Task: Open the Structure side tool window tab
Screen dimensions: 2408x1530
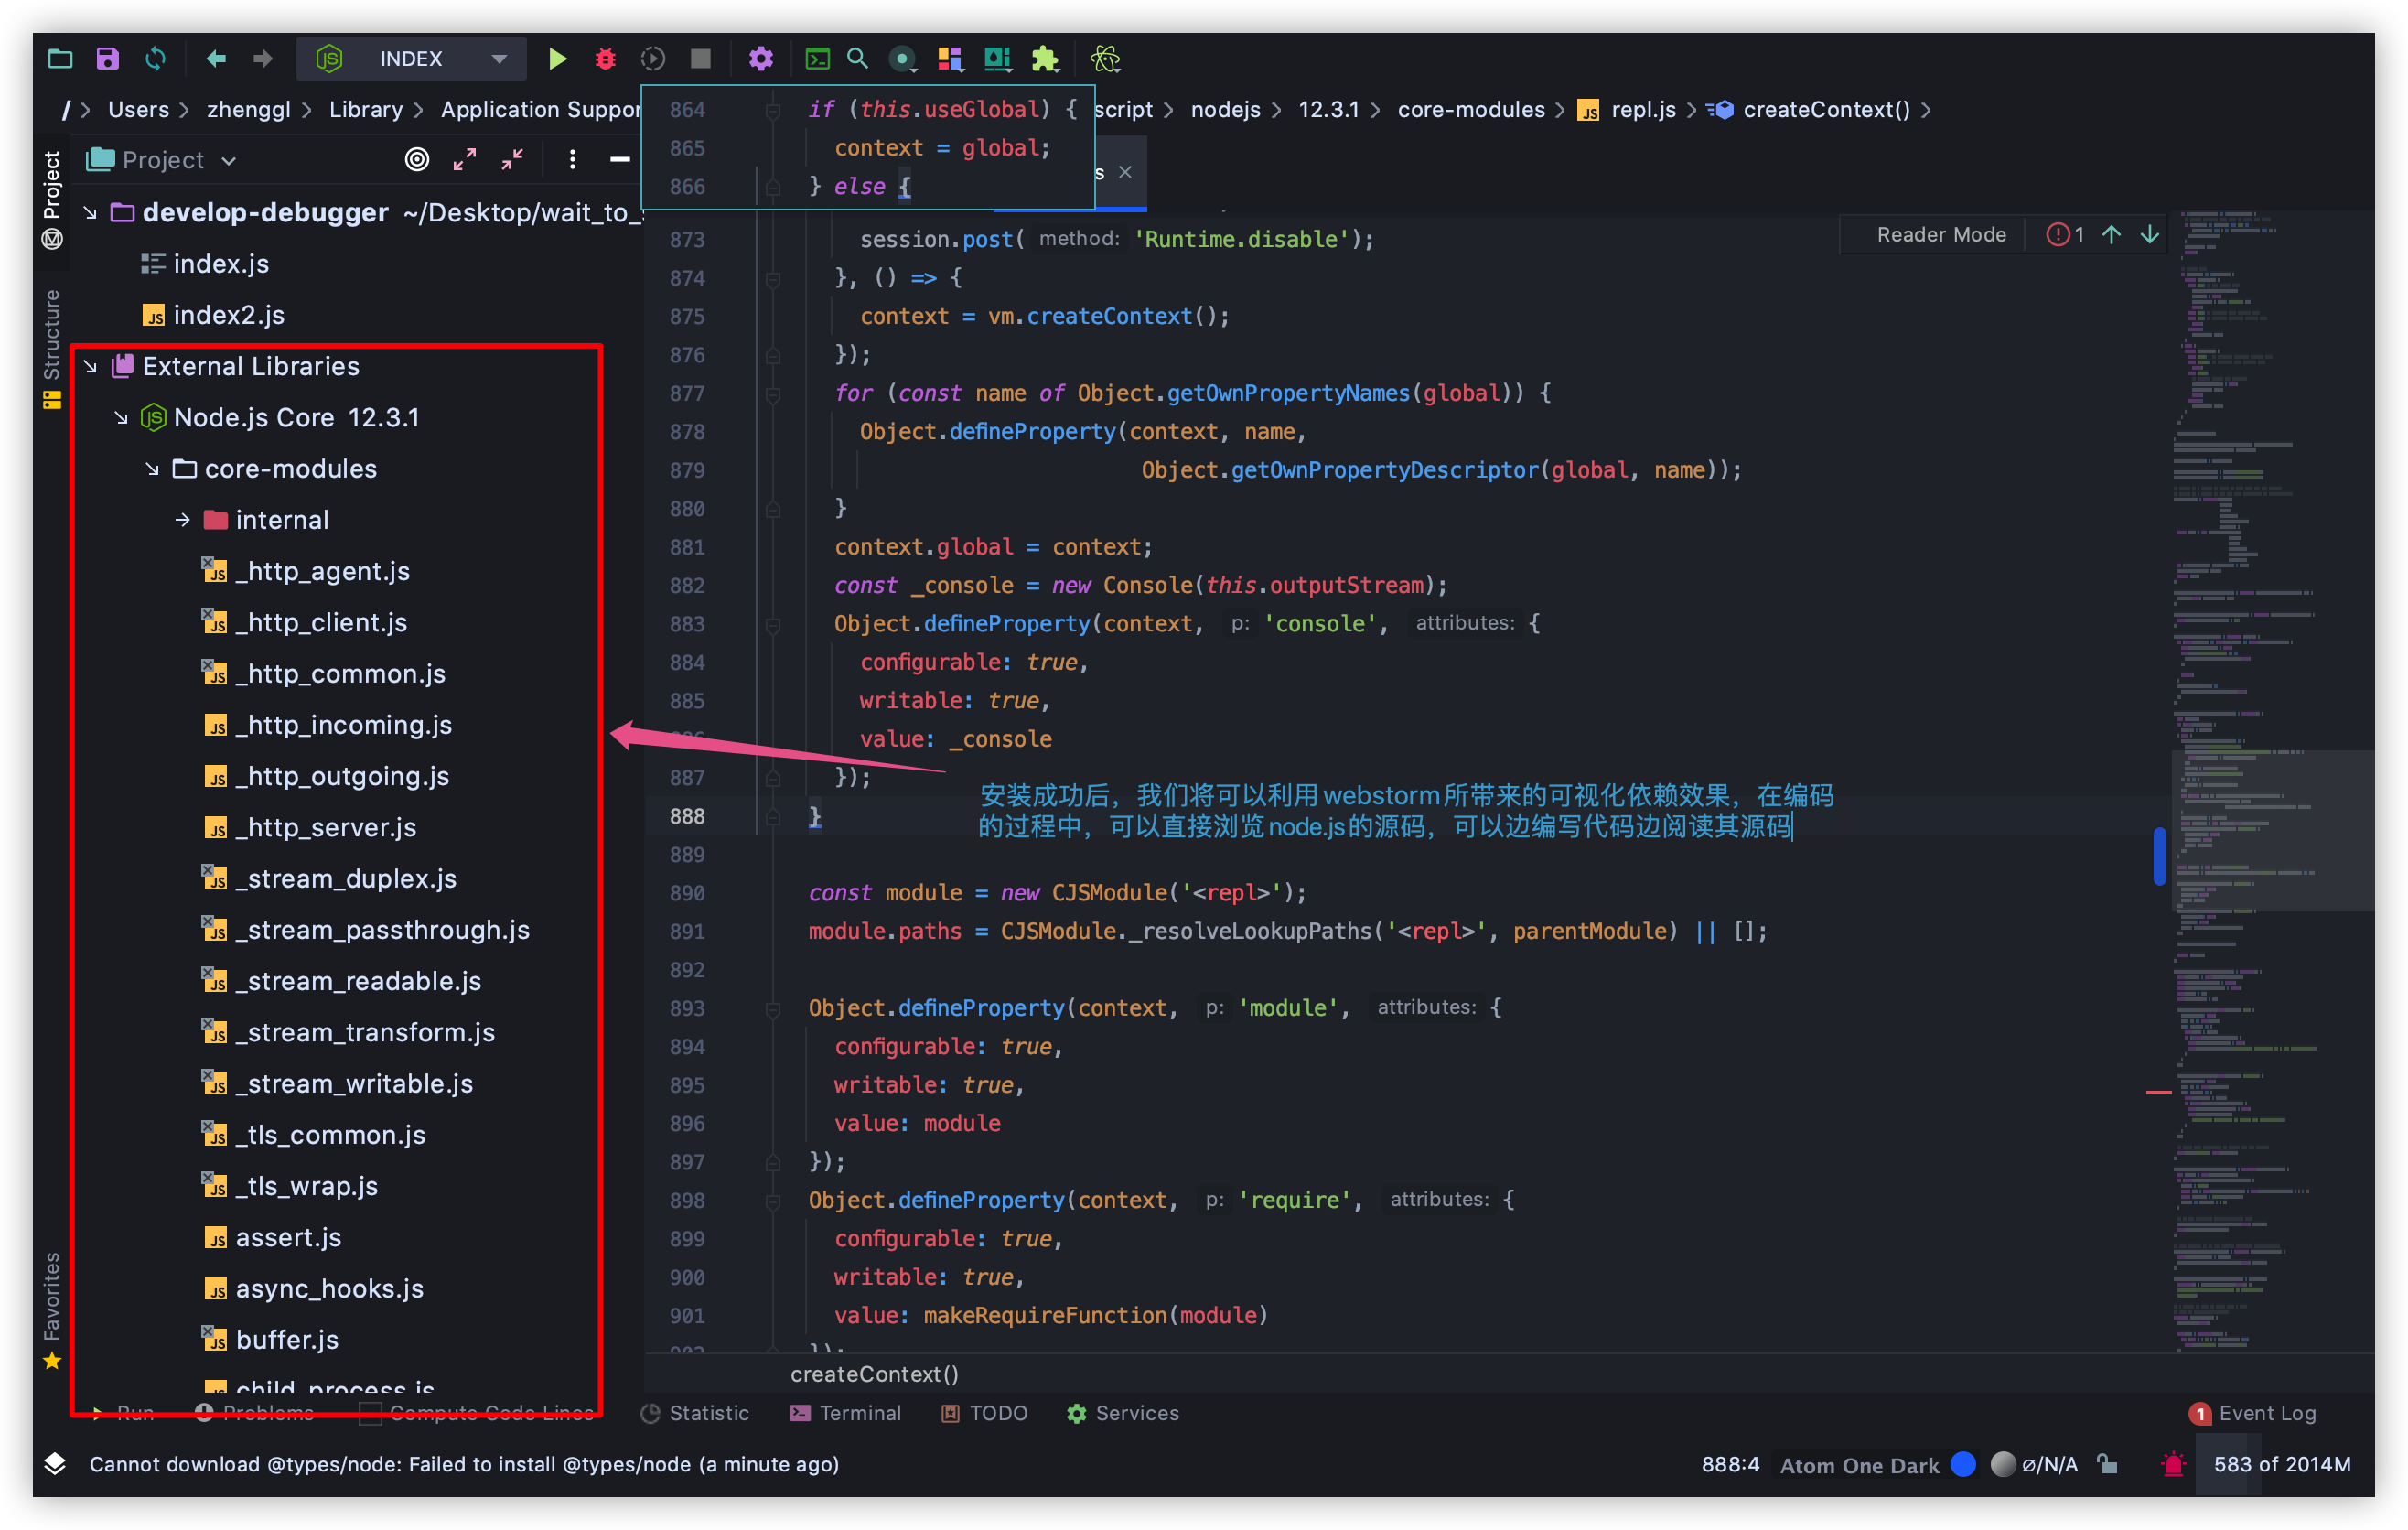Action: pos(52,348)
